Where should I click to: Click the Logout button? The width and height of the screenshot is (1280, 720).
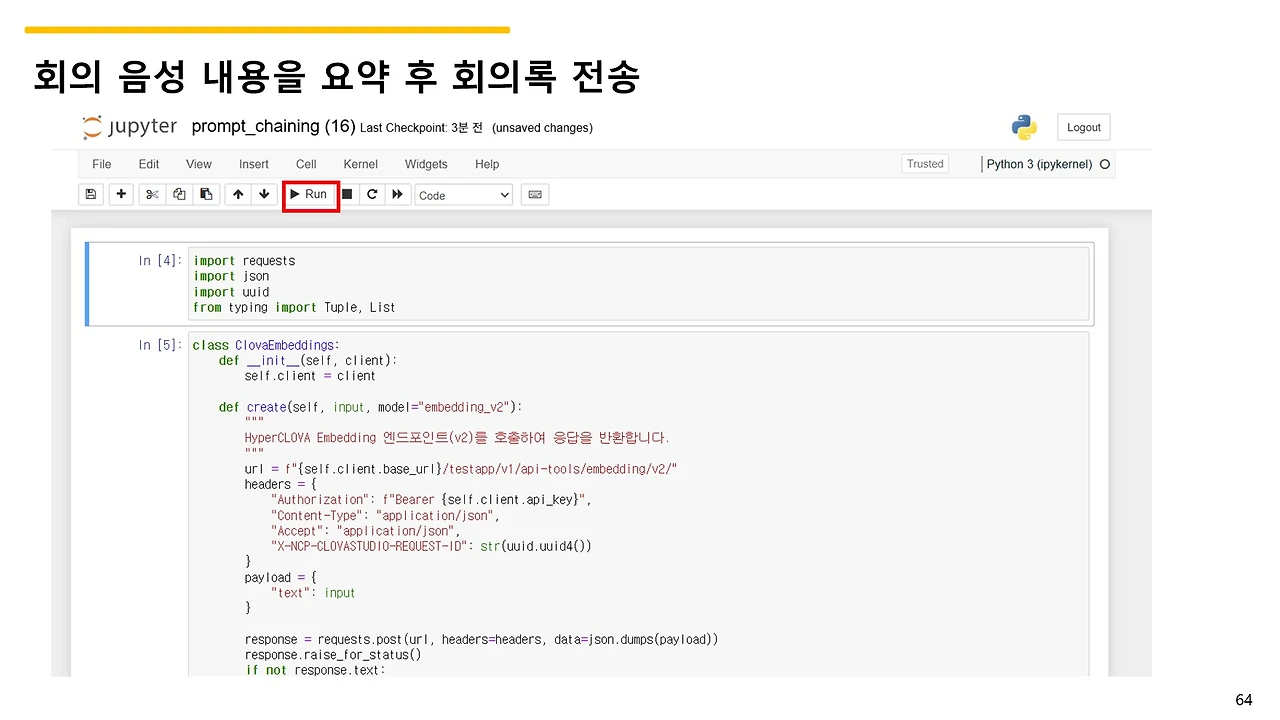tap(1084, 128)
